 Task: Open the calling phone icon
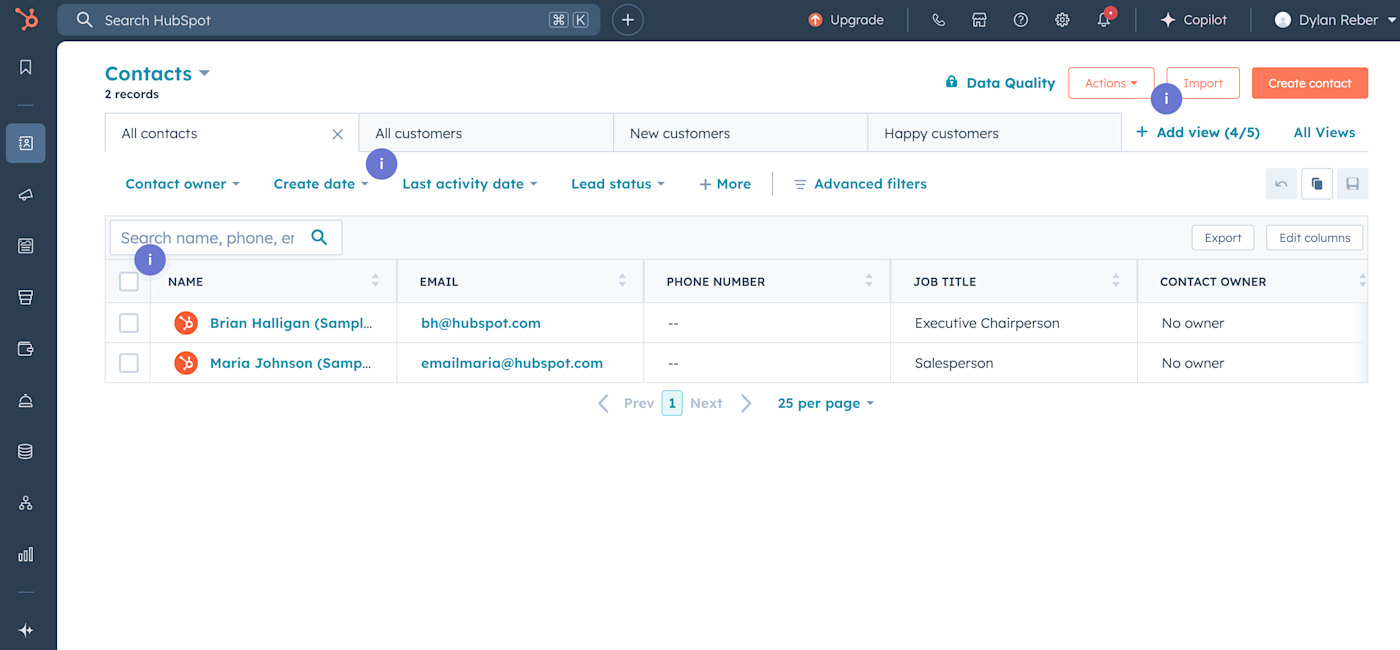click(938, 20)
